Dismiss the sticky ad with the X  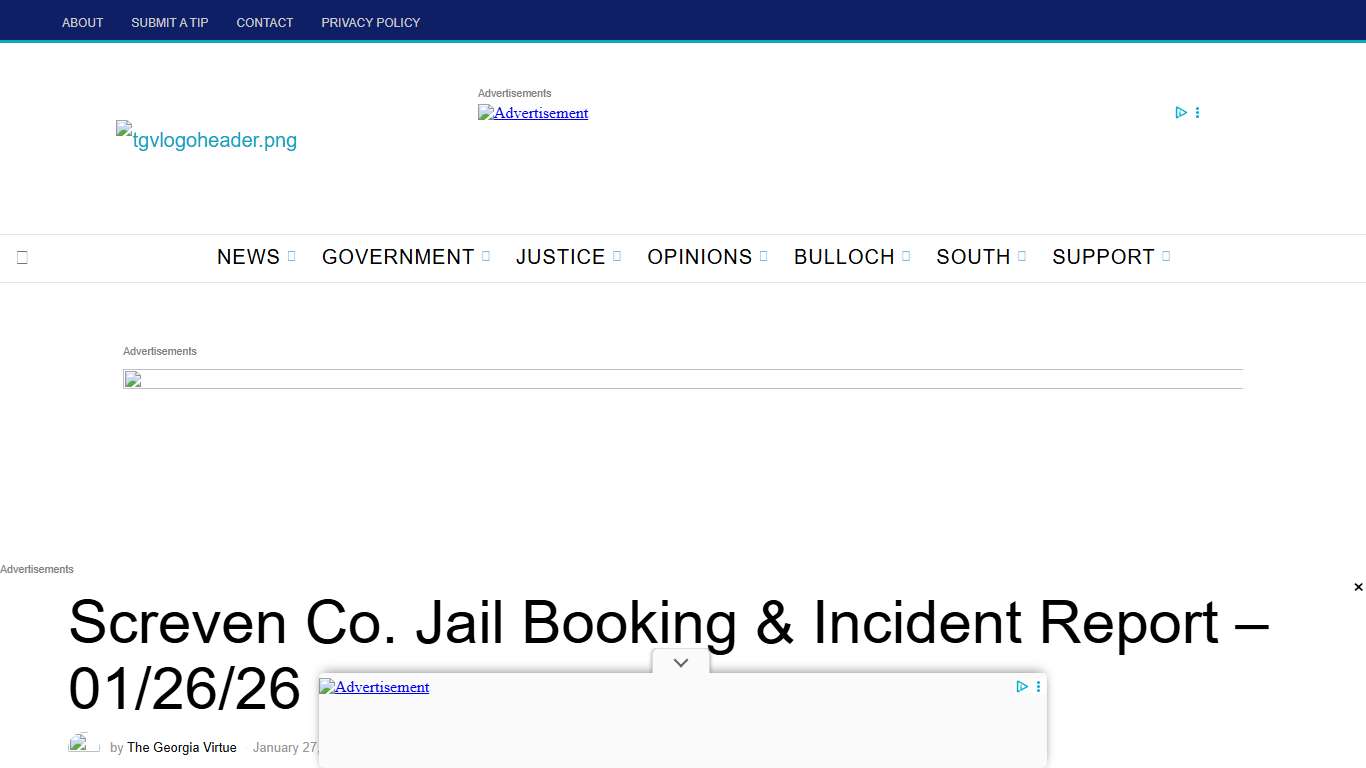point(1357,587)
